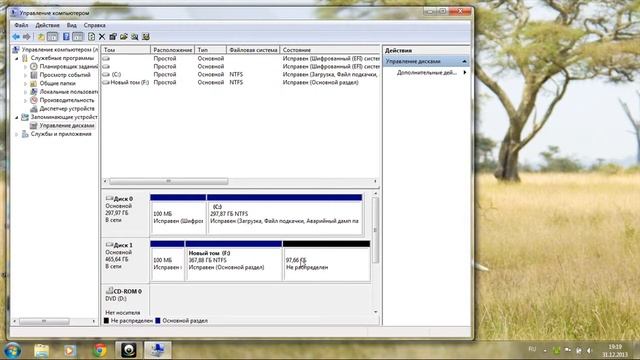Expand the Службы и приложения branch
Screen dimensions: 640x360
click(x=17, y=134)
